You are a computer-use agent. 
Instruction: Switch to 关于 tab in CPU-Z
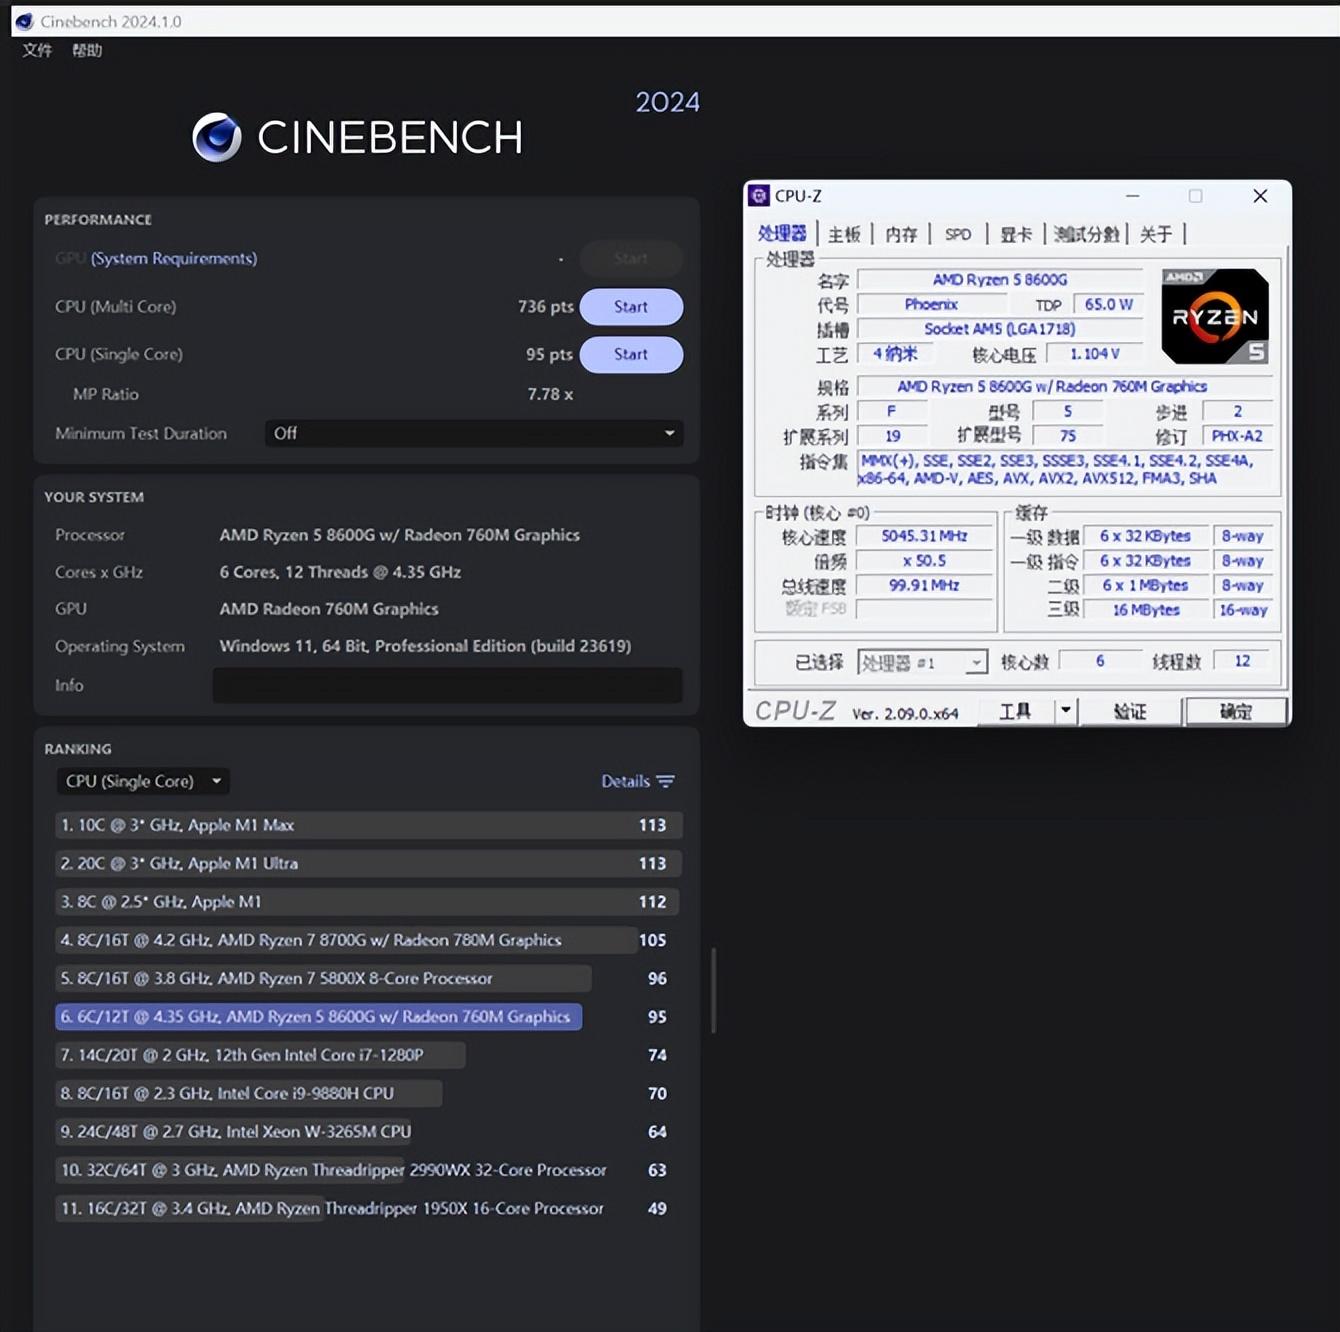[1156, 234]
